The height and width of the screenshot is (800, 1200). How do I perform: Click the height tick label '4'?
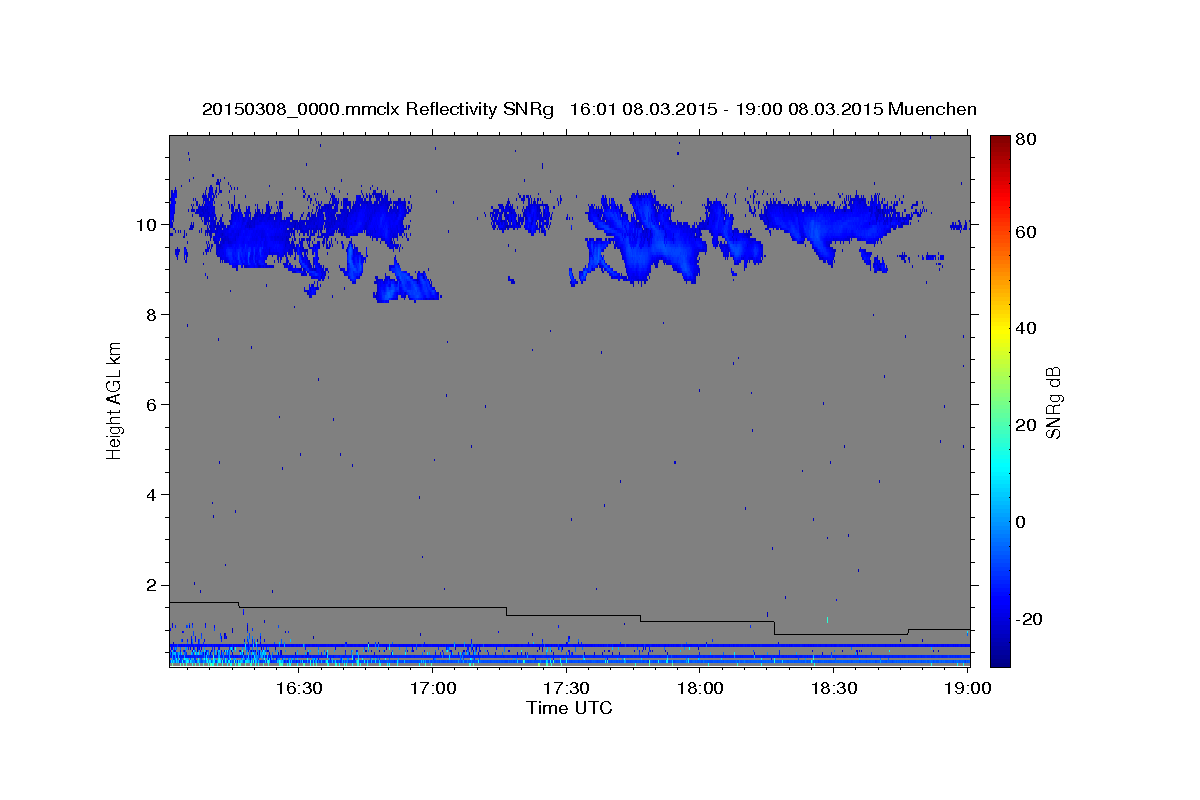tap(152, 494)
